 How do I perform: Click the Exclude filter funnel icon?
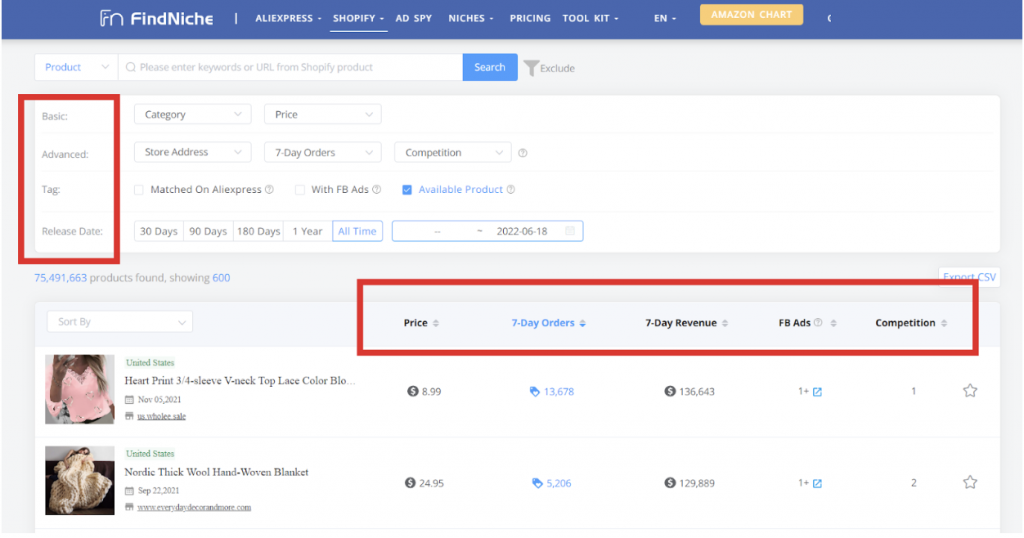click(531, 68)
